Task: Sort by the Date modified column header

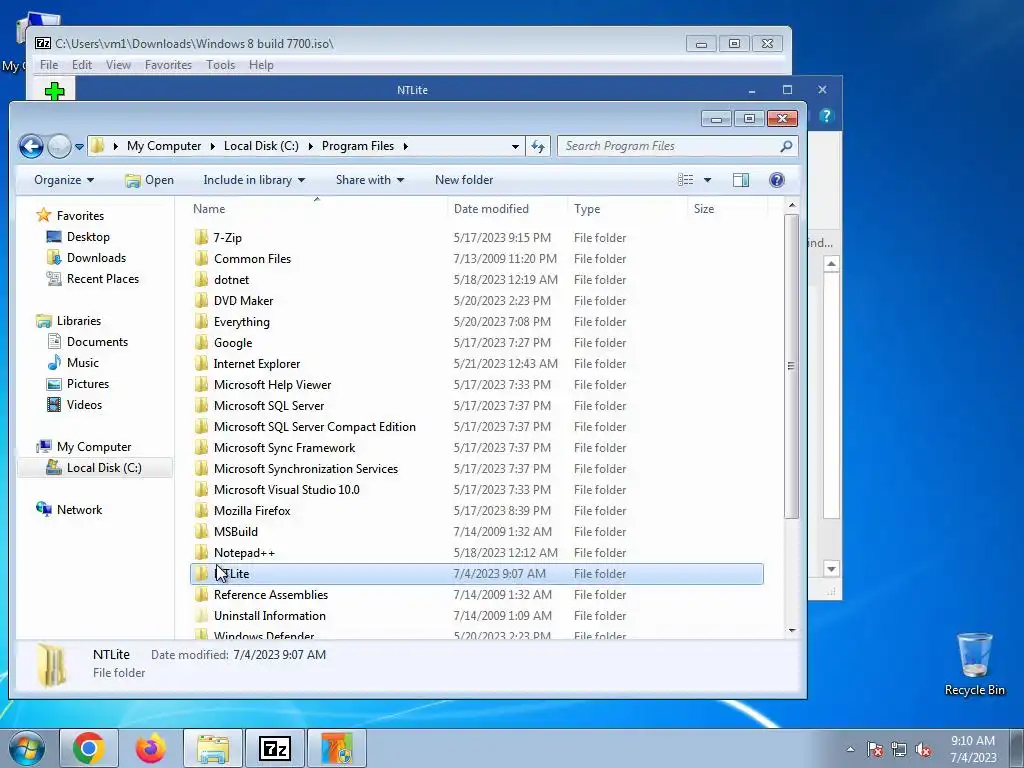Action: pyautogui.click(x=491, y=209)
